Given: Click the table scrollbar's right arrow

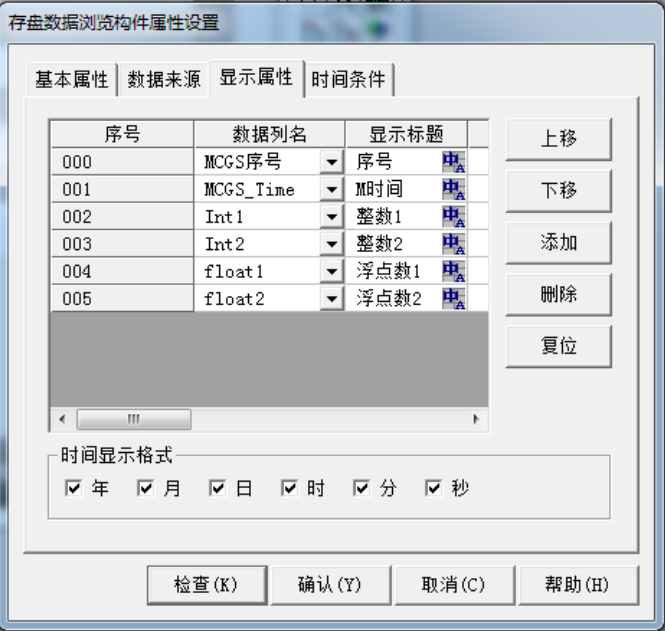Looking at the screenshot, I should coord(476,419).
